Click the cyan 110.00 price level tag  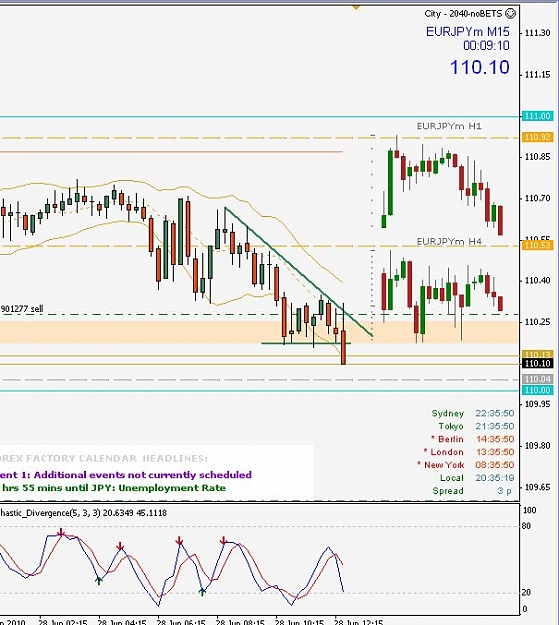point(537,390)
